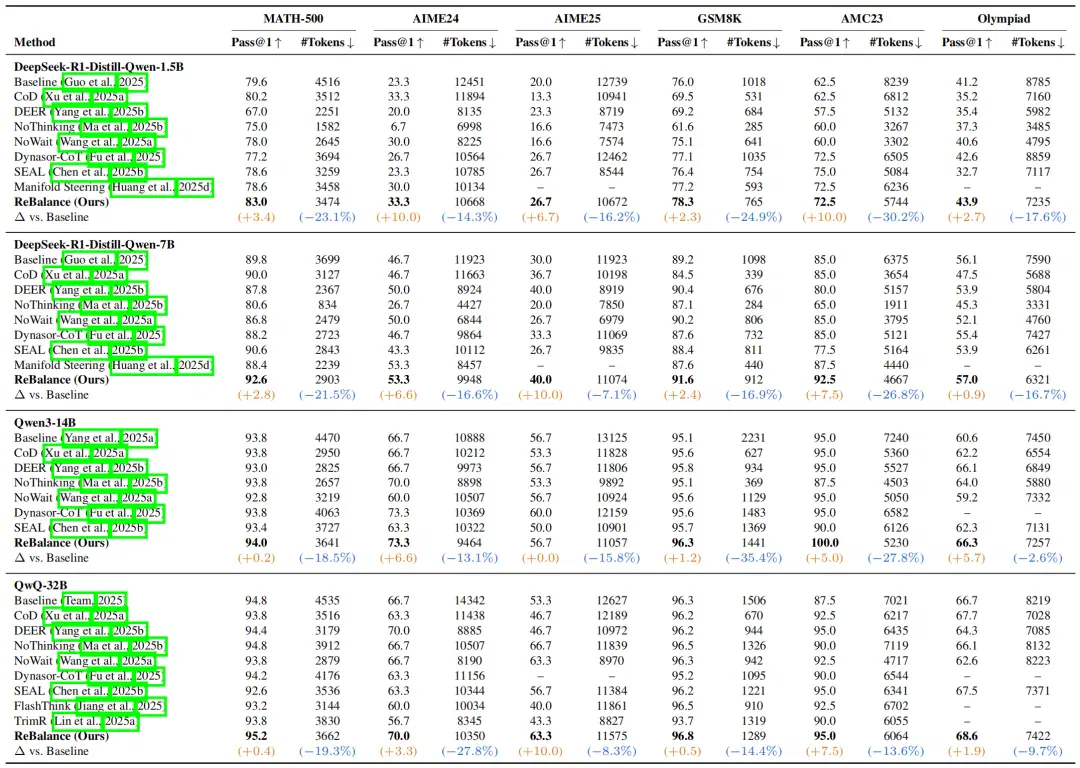Select the Olympiad column header

click(x=1004, y=19)
